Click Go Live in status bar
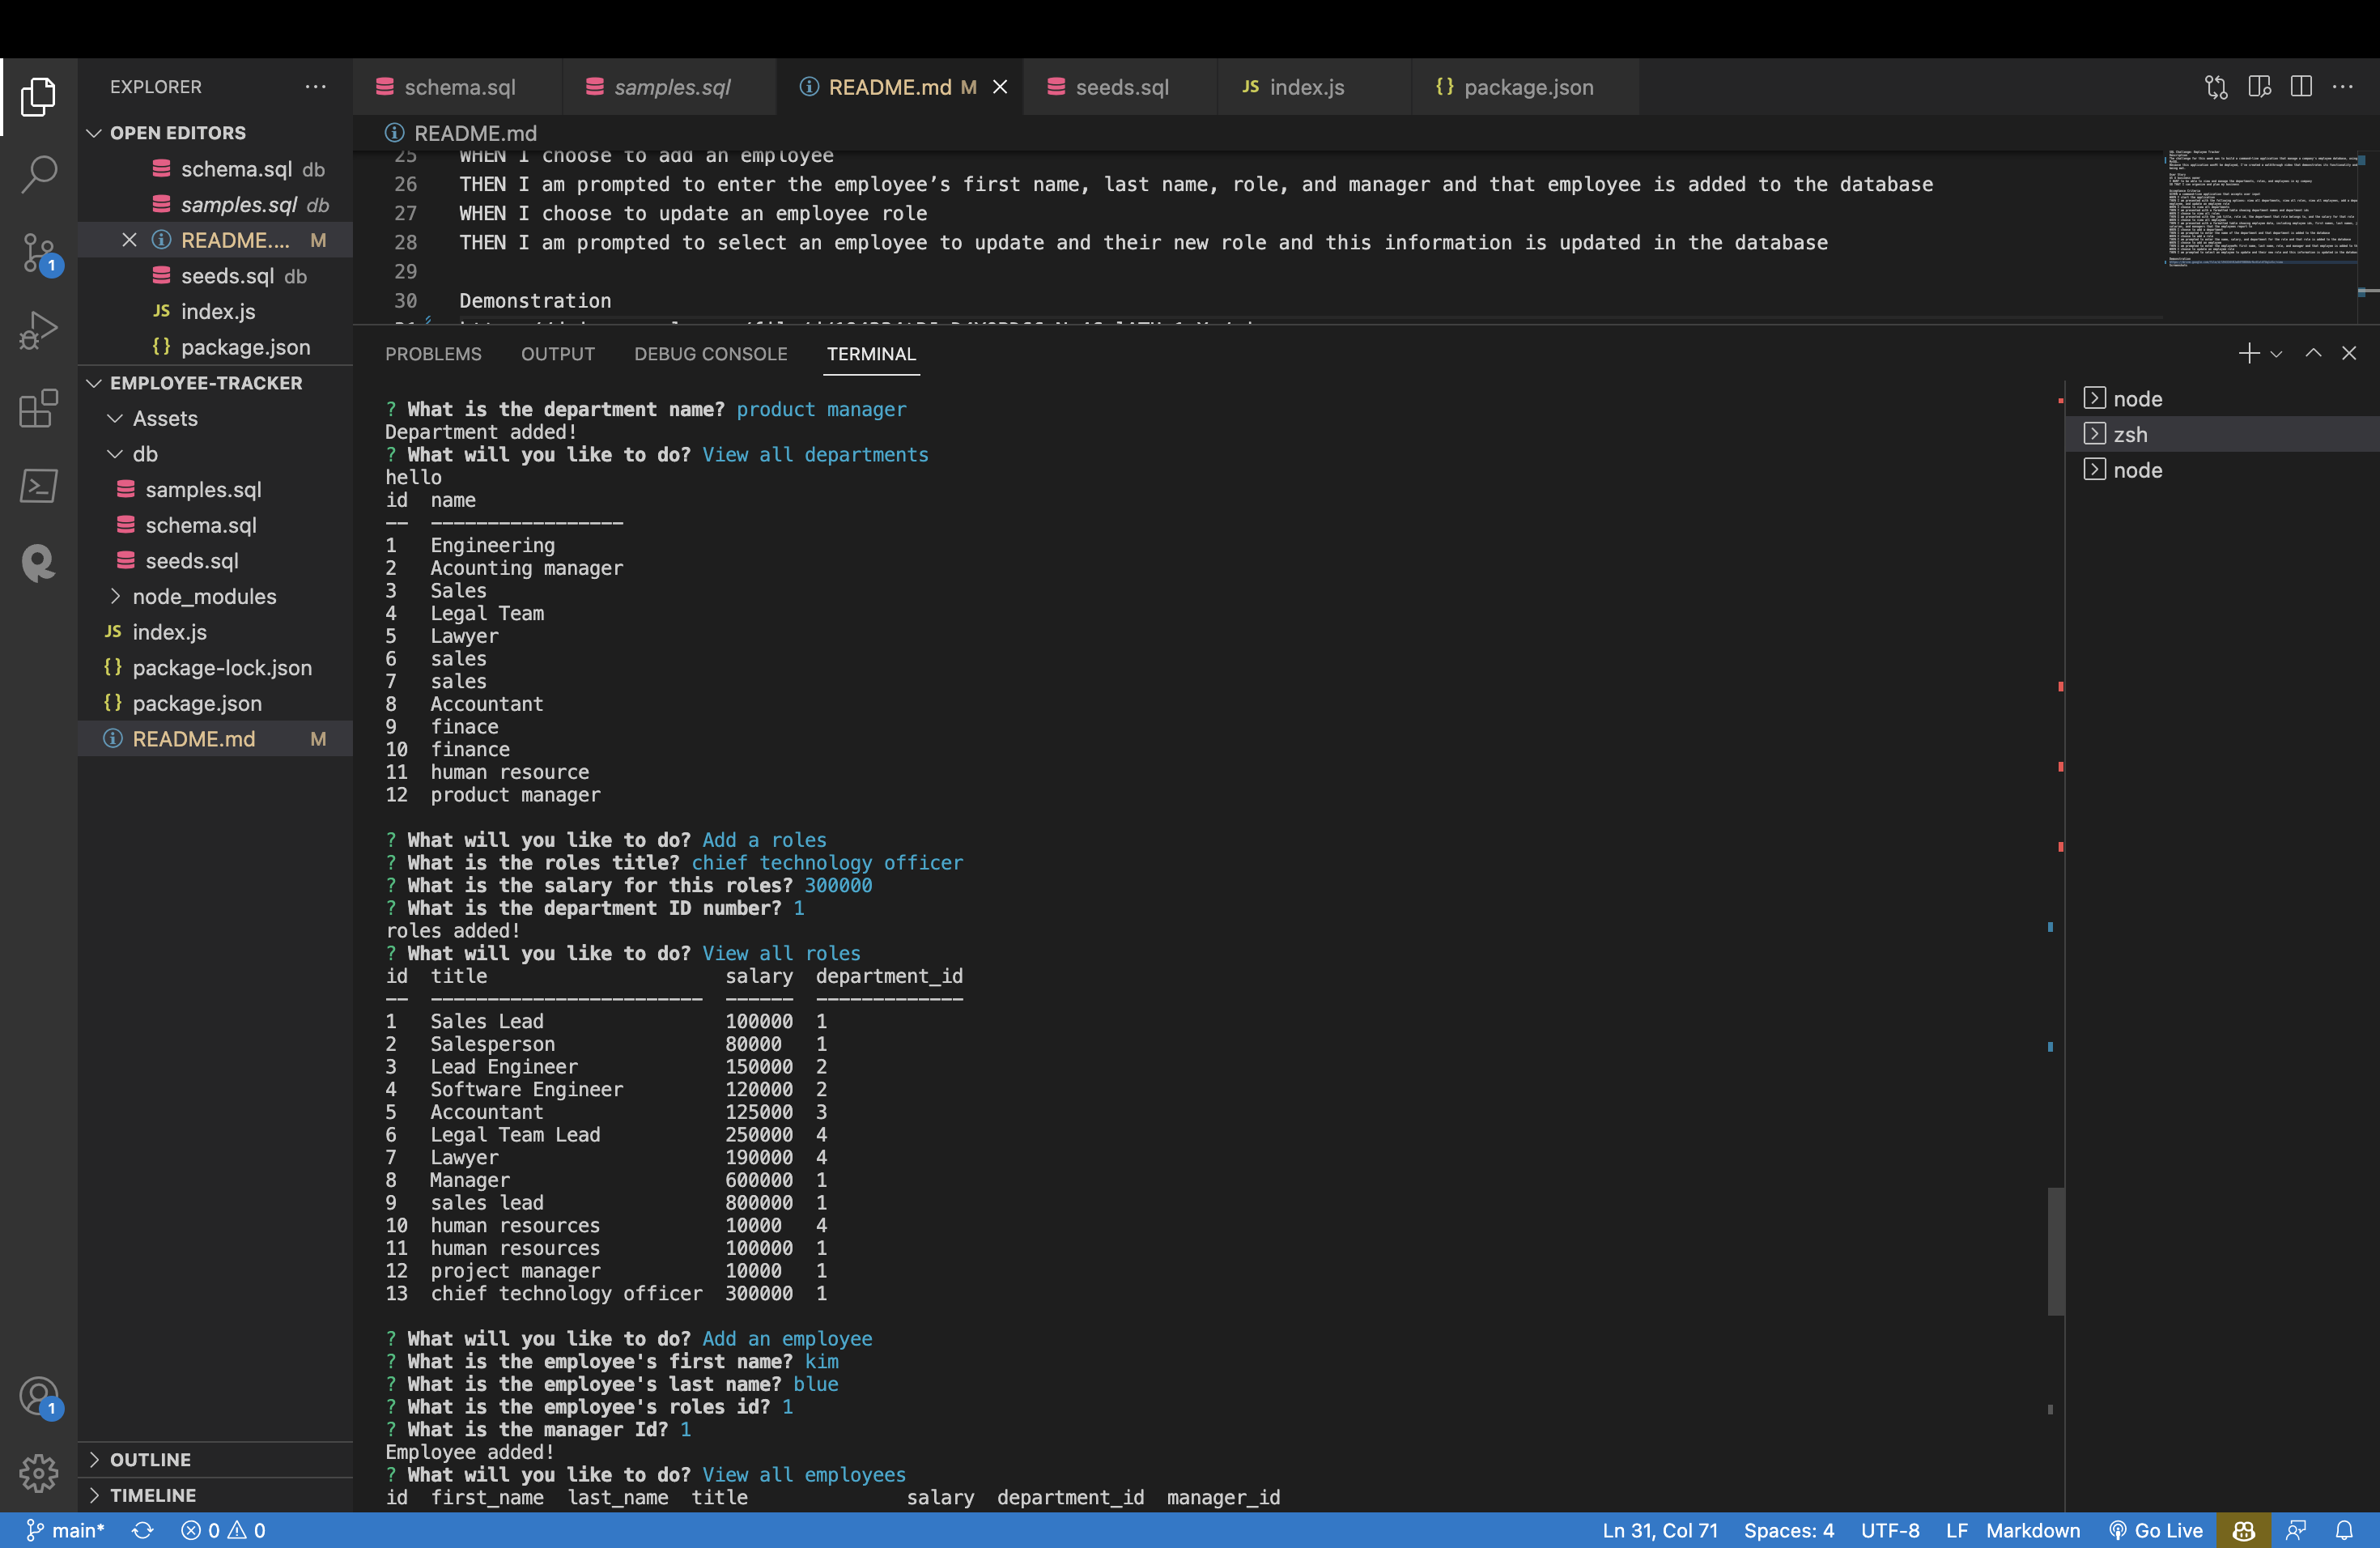Image resolution: width=2380 pixels, height=1548 pixels. coord(2156,1530)
